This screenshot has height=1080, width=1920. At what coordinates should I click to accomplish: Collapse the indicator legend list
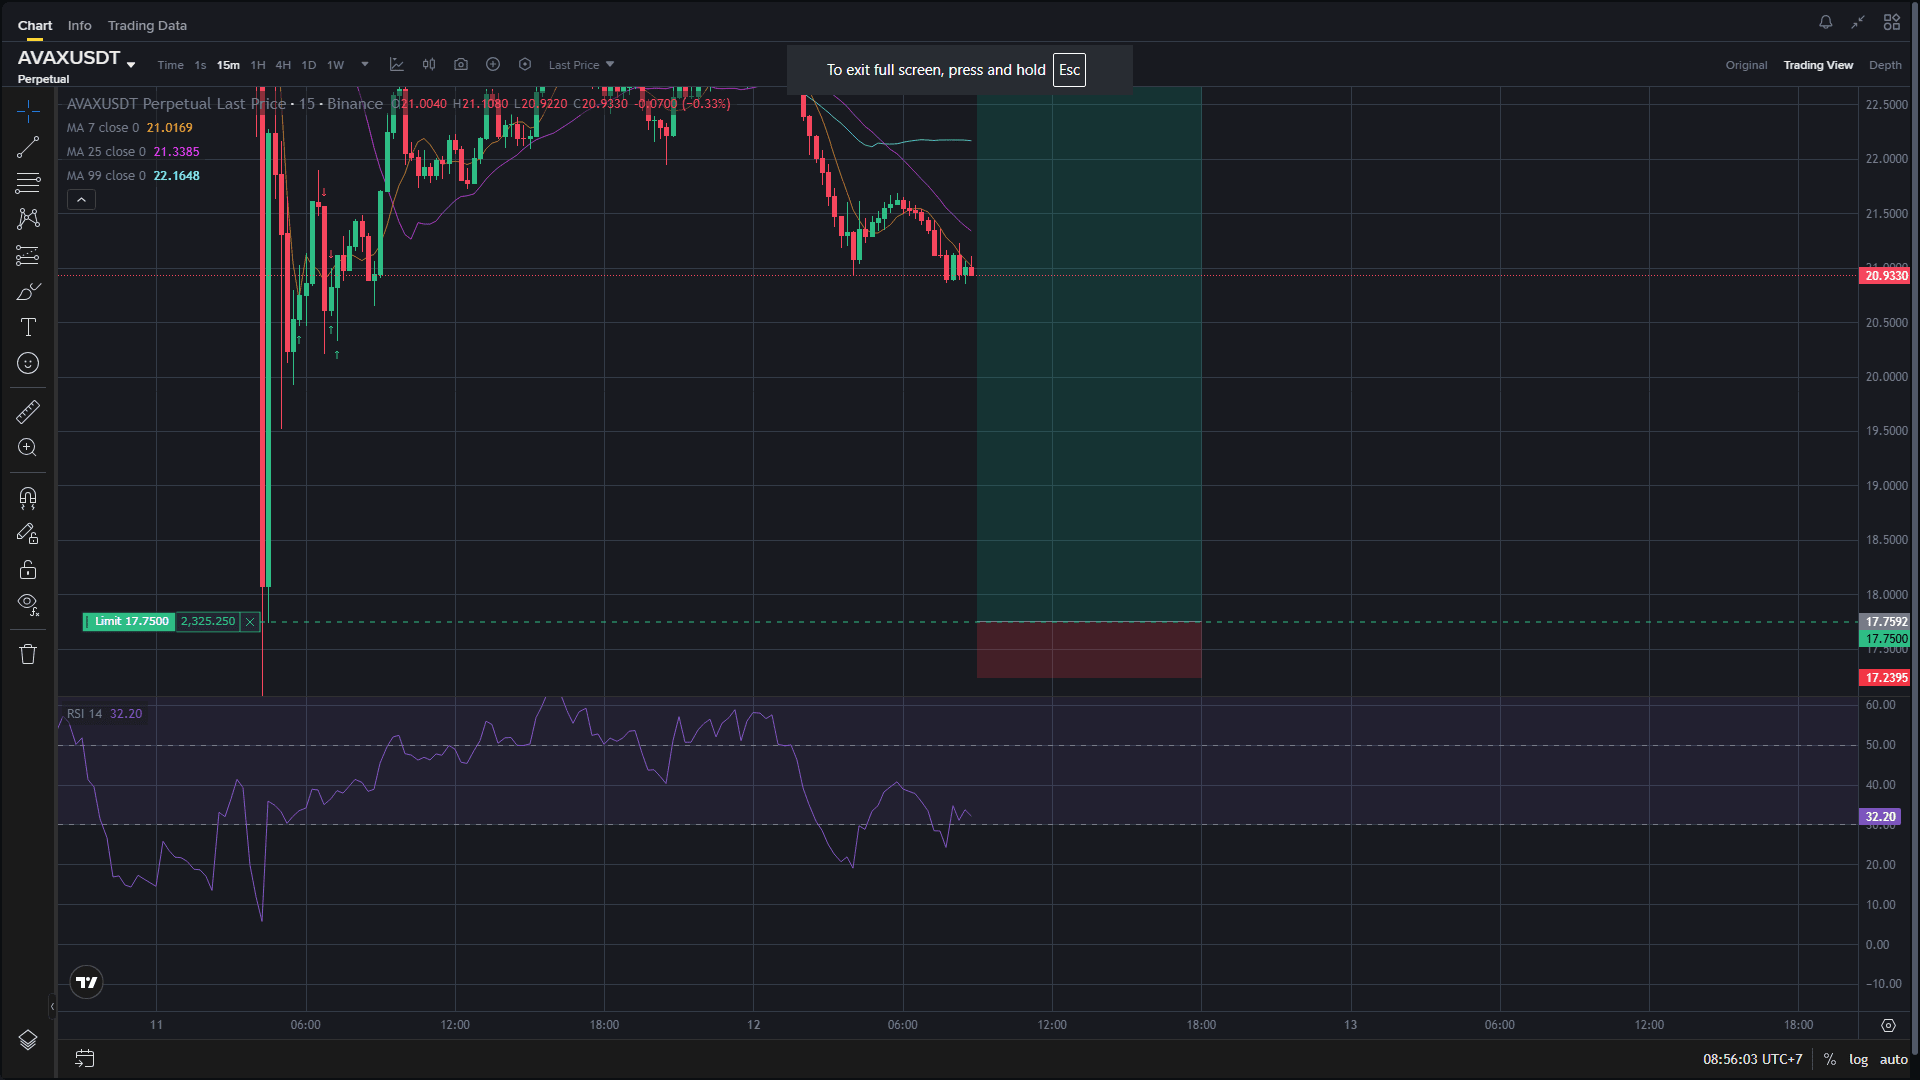[81, 200]
